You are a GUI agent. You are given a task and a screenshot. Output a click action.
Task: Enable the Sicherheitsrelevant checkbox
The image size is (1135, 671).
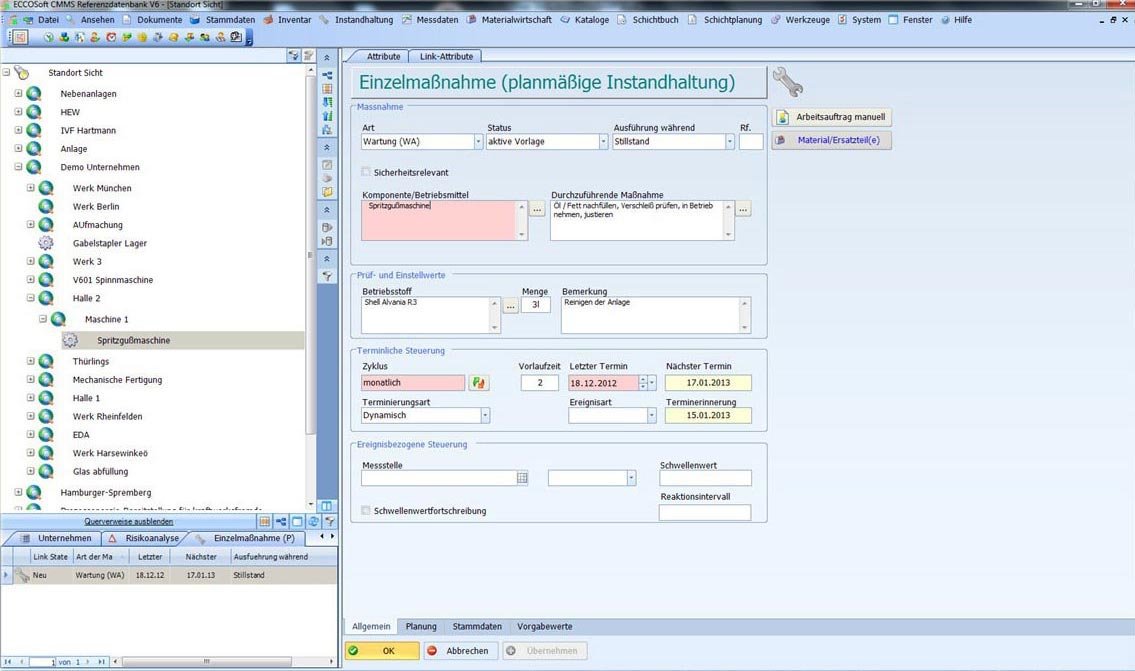367,172
